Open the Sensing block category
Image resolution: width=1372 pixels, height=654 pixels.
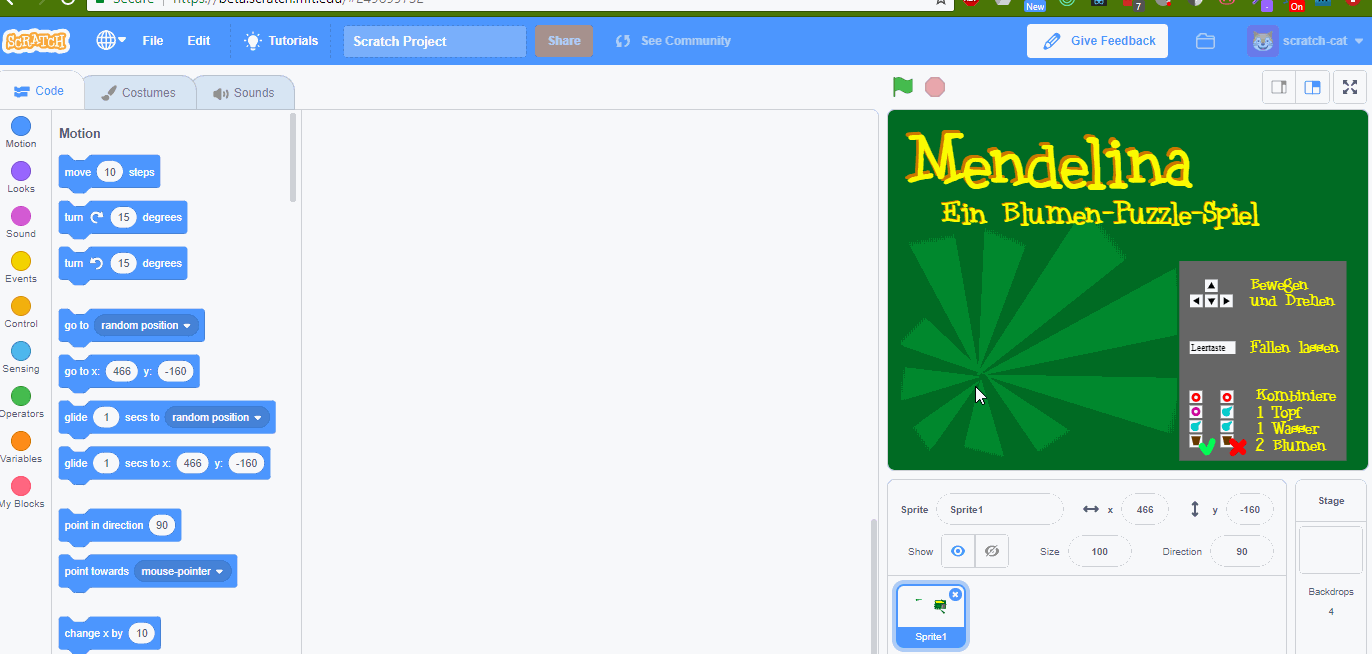21,356
